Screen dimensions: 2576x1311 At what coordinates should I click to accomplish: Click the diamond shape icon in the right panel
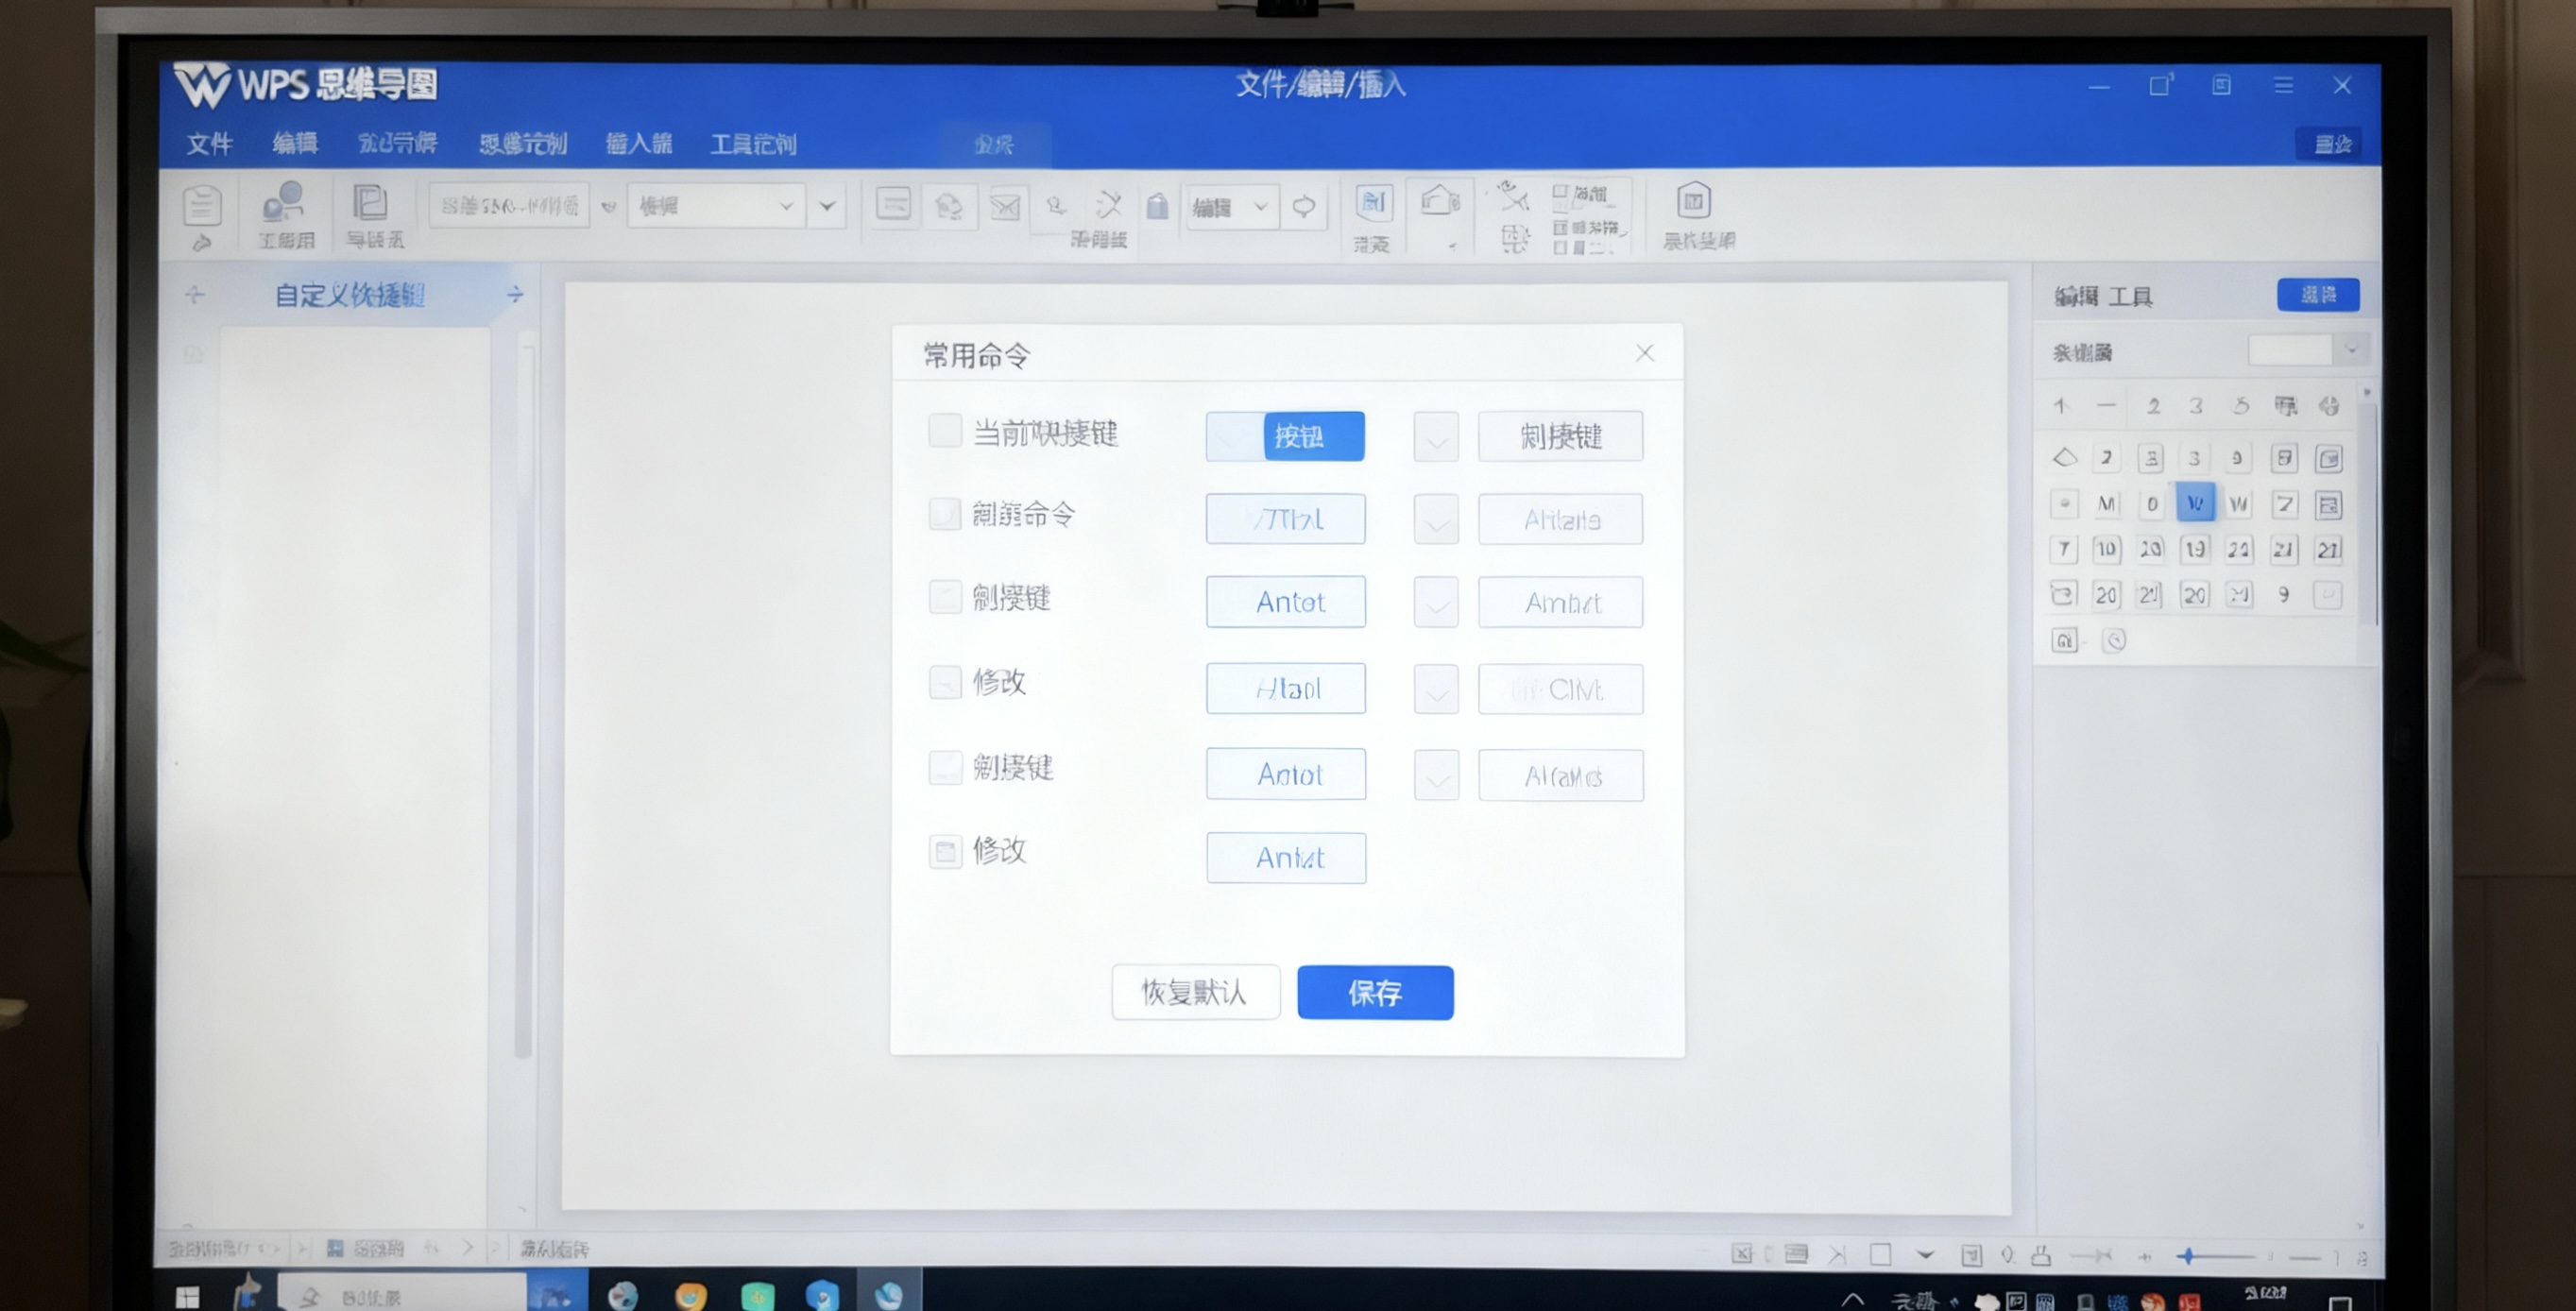click(x=2064, y=457)
